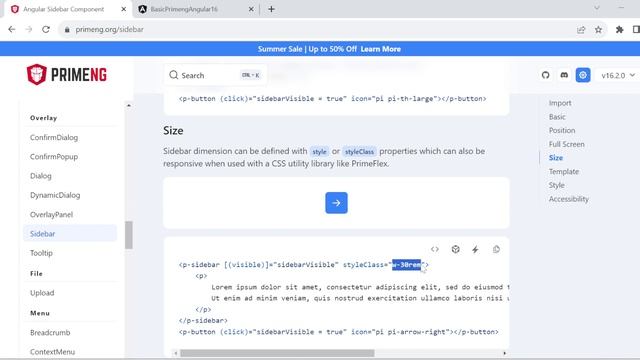Open Breadcrumb under Menu section
Screen dimensions: 640x360
(50, 333)
